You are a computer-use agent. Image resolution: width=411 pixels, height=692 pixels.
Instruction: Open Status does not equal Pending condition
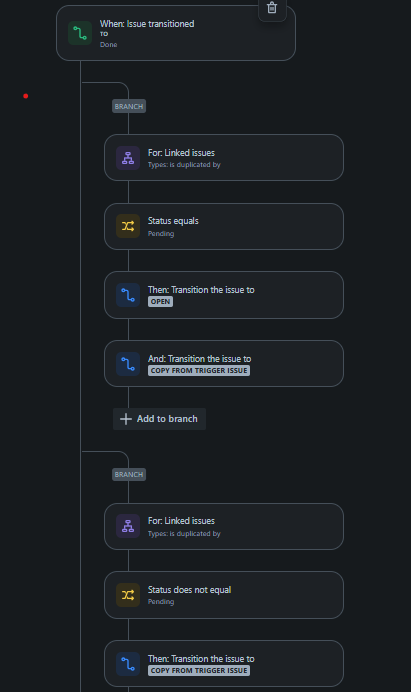pyautogui.click(x=224, y=595)
